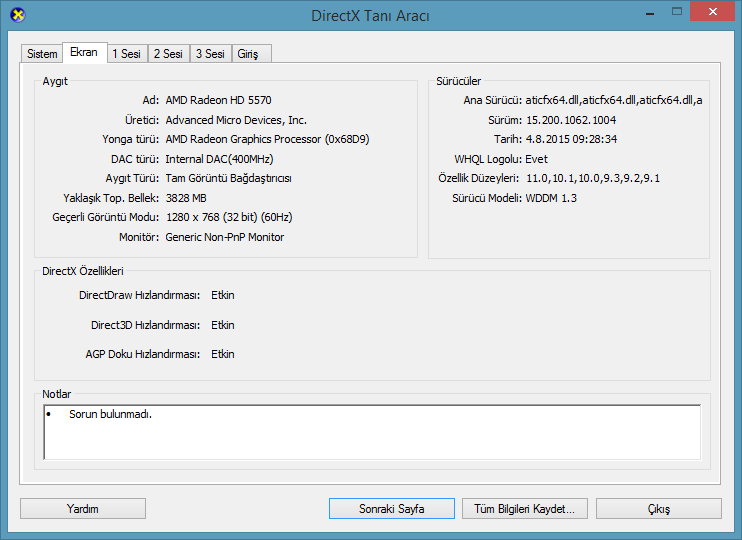Click the 'Özellik Düzeyleri:' label
The image size is (742, 540).
(x=479, y=178)
